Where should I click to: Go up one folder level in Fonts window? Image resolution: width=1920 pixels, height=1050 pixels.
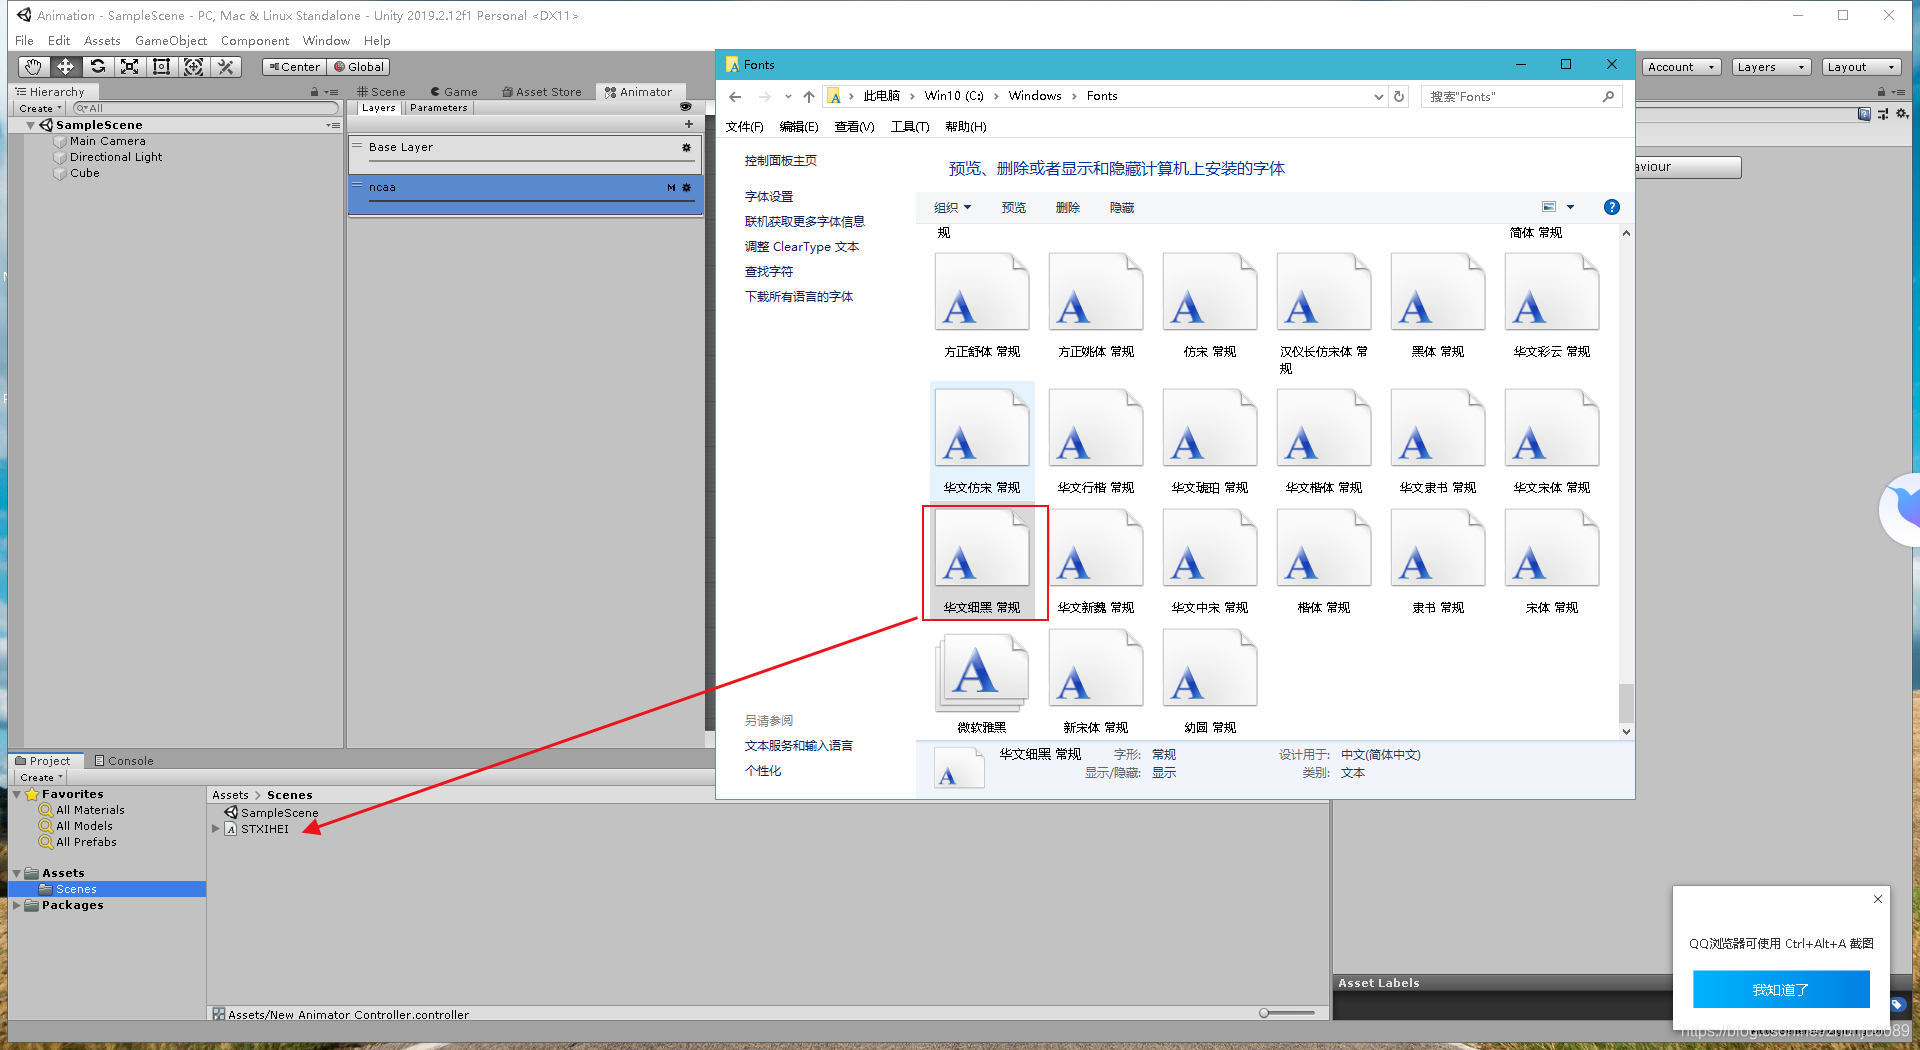(809, 97)
